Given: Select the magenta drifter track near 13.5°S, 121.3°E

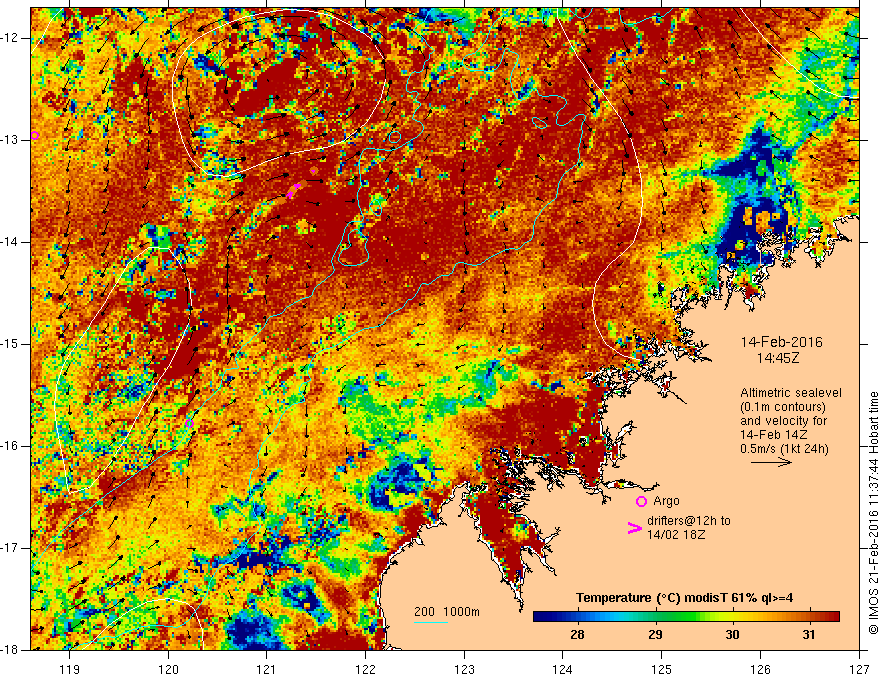Looking at the screenshot, I should point(294,190).
